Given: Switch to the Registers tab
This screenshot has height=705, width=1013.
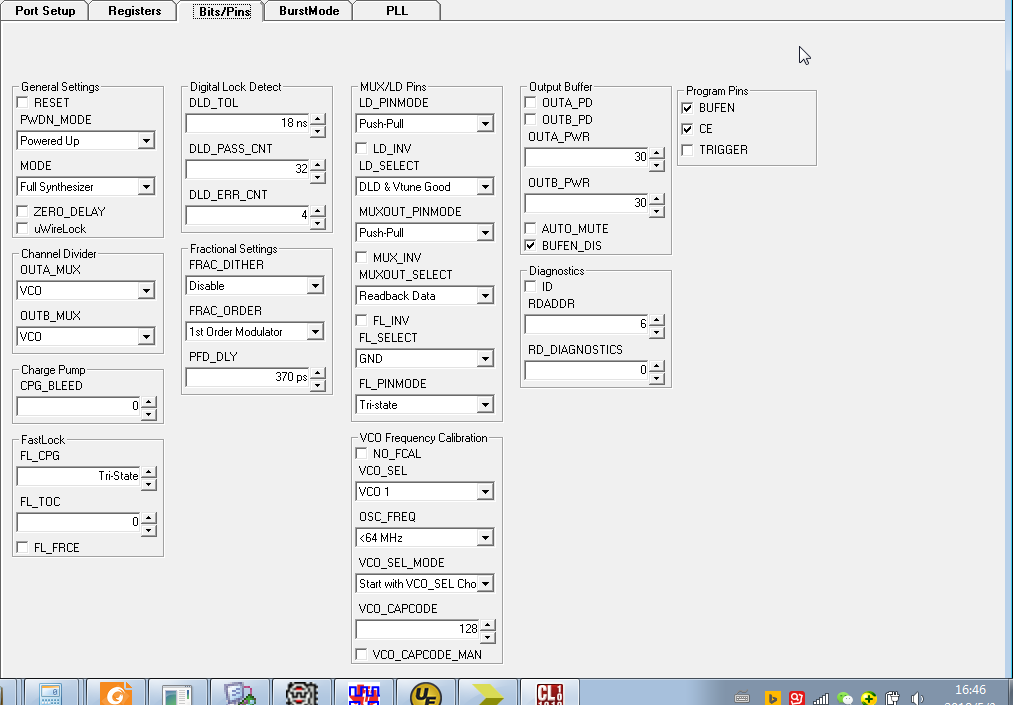Looking at the screenshot, I should (134, 11).
